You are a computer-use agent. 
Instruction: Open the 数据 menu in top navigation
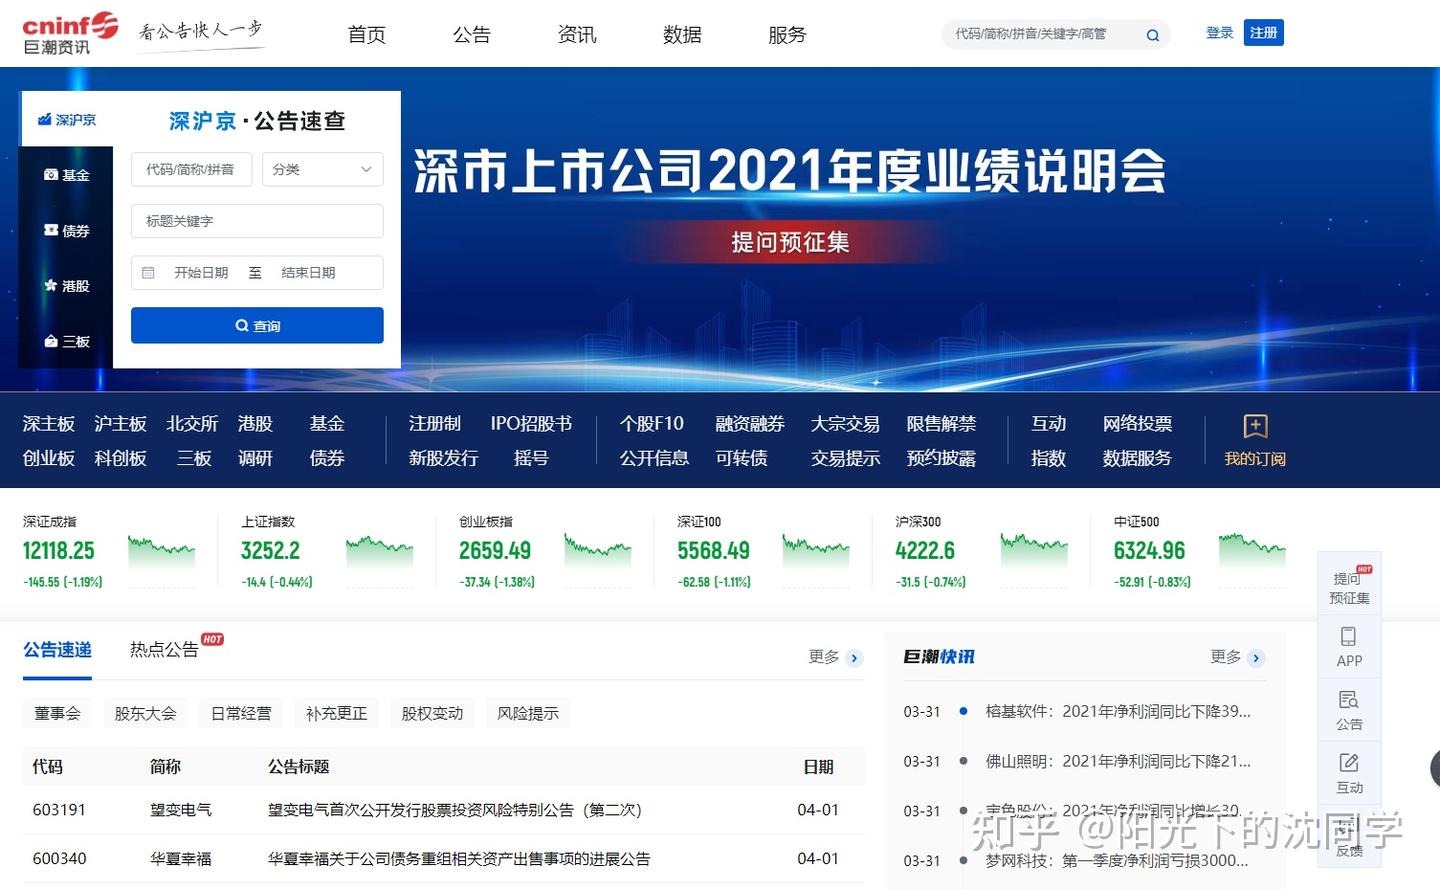coord(681,34)
